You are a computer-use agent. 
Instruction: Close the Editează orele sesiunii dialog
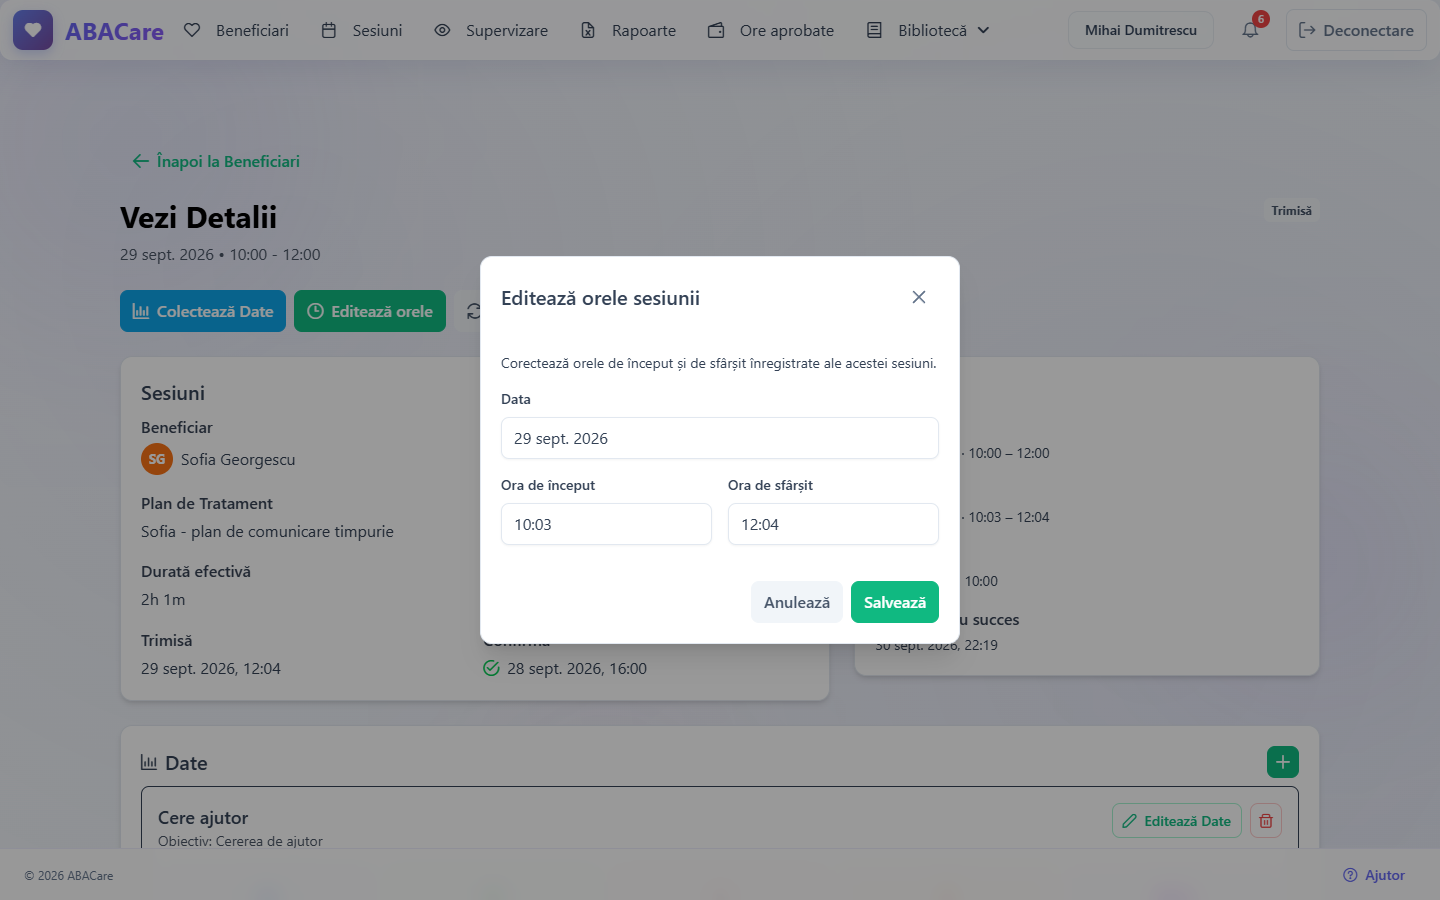point(919,297)
